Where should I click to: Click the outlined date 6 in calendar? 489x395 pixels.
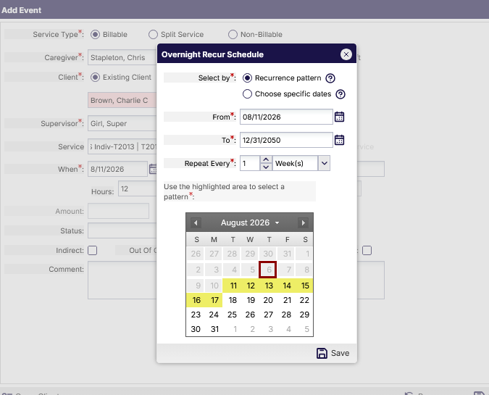click(268, 270)
